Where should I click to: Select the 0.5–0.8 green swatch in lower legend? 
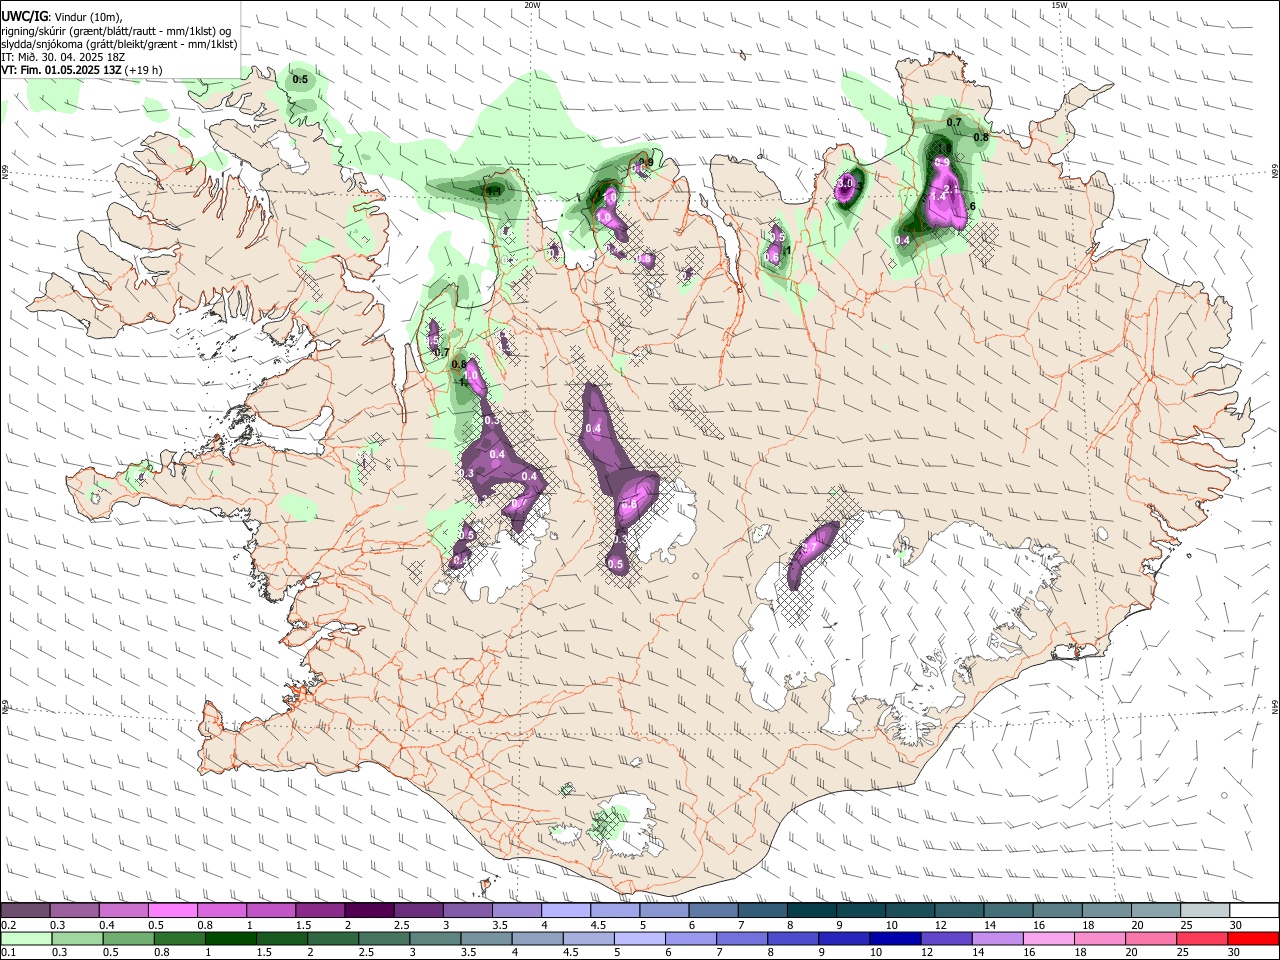(128, 938)
